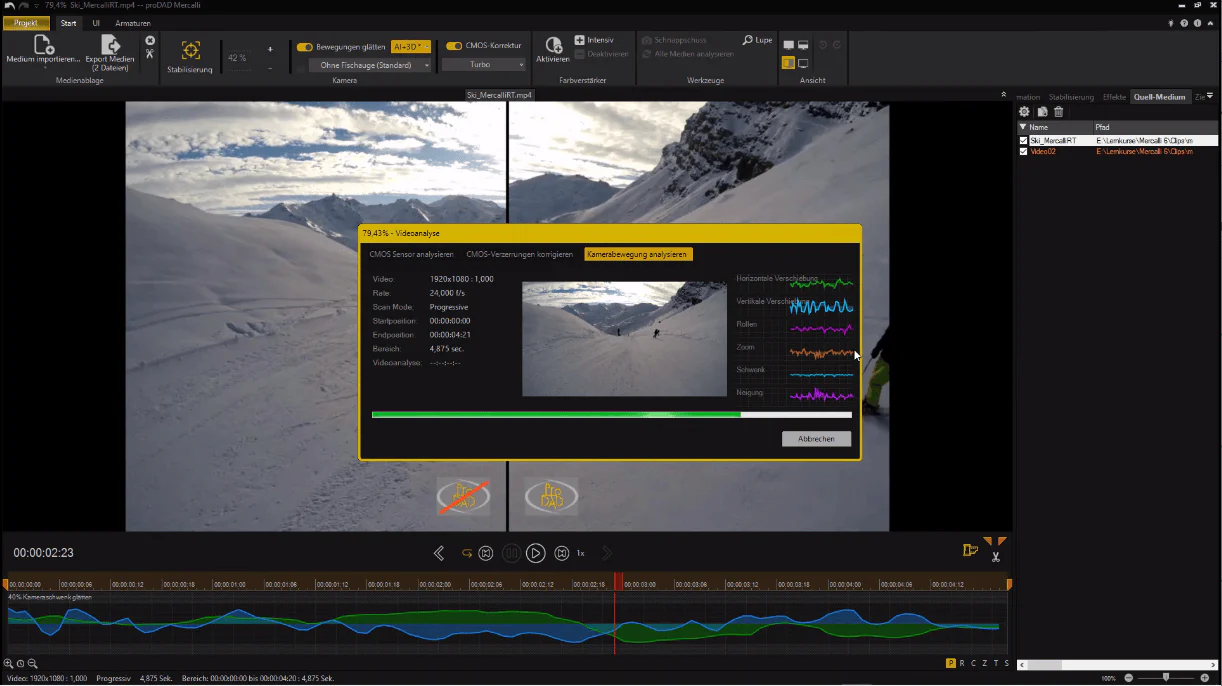Toggle Bewegungen glätten switch

click(305, 46)
